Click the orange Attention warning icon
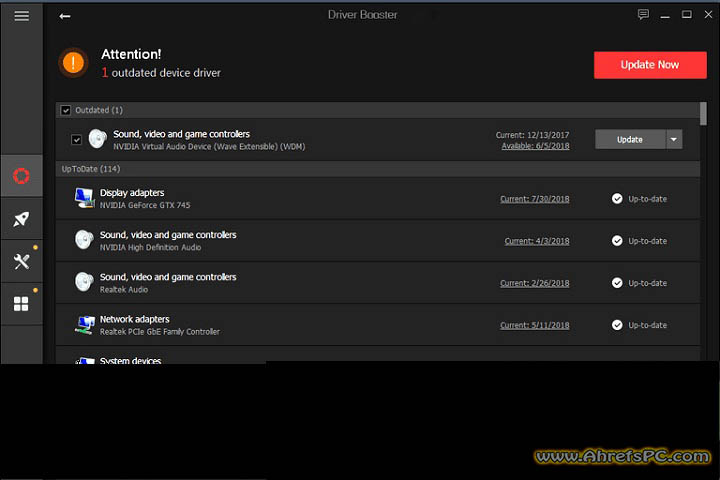 (x=73, y=63)
